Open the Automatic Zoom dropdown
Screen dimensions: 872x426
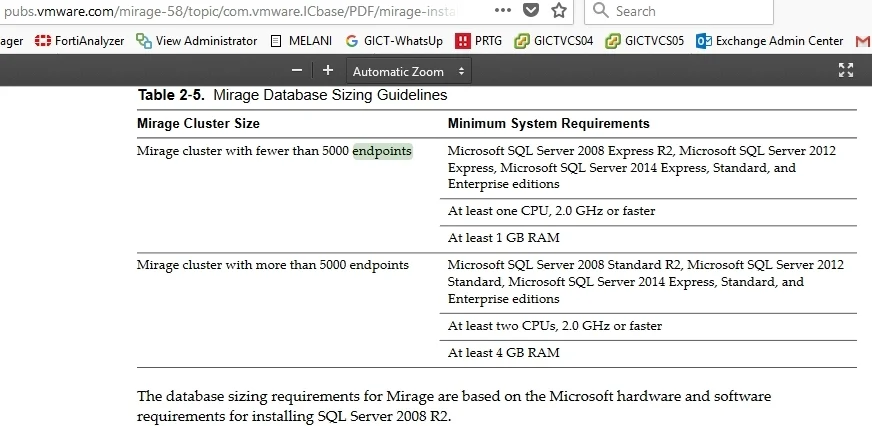coord(409,71)
